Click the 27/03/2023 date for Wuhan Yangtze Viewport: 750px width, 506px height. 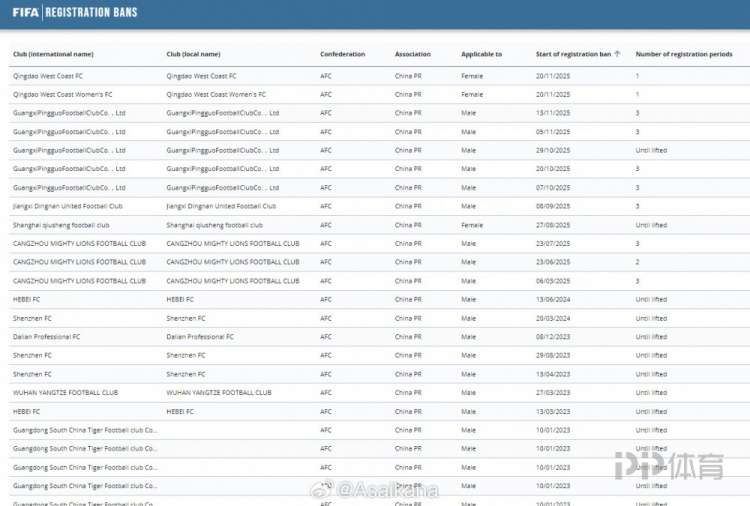click(x=552, y=393)
